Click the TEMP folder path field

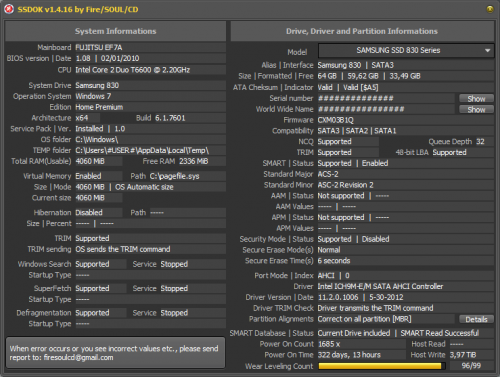(x=150, y=150)
